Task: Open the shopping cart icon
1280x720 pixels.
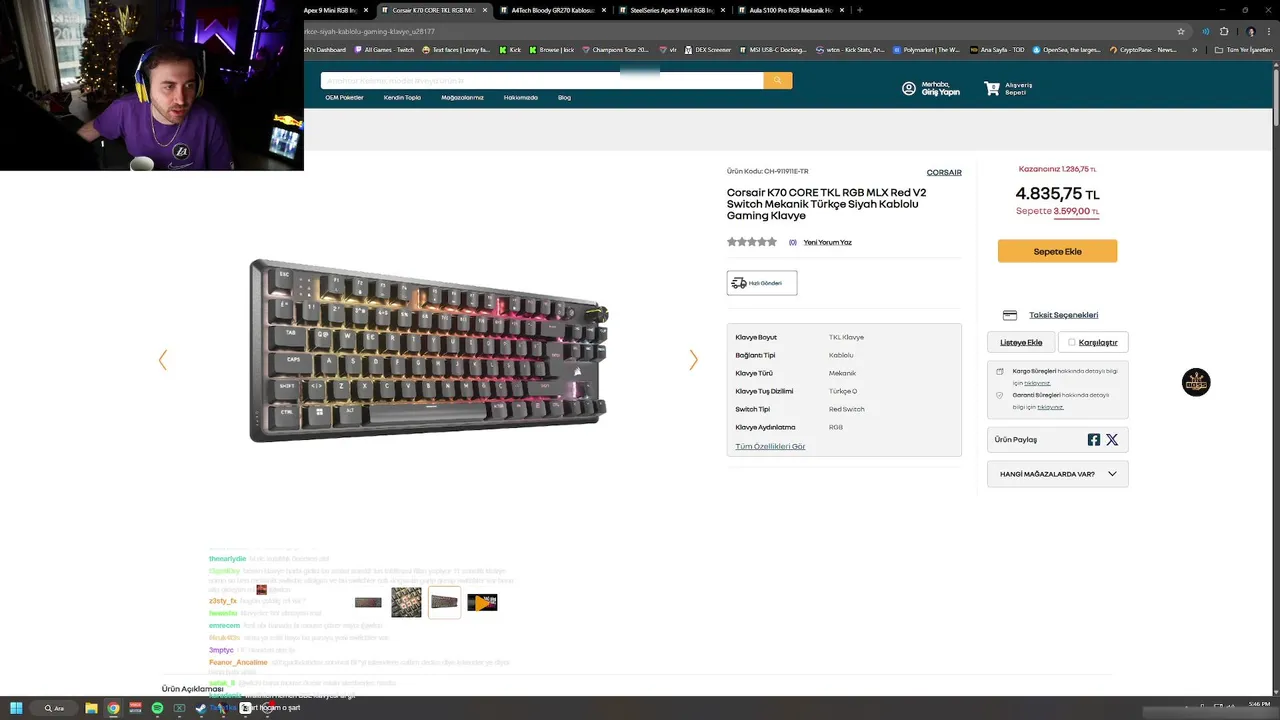Action: point(992,89)
